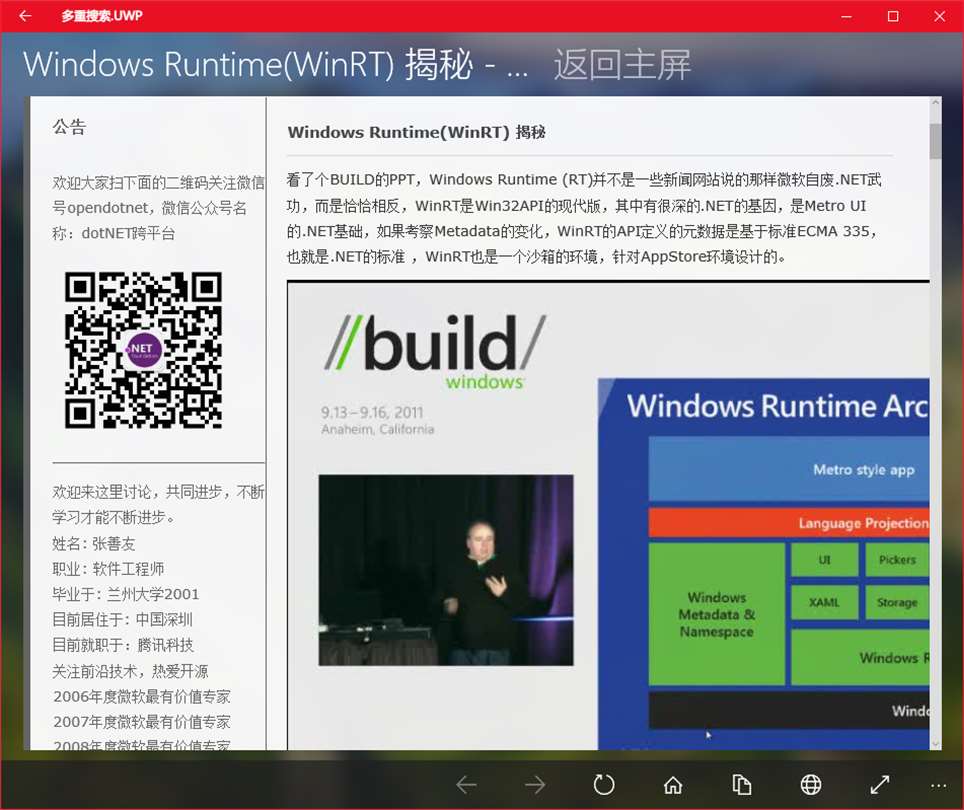964x810 pixels.
Task: Click the 返回主屏 link
Action: point(622,65)
